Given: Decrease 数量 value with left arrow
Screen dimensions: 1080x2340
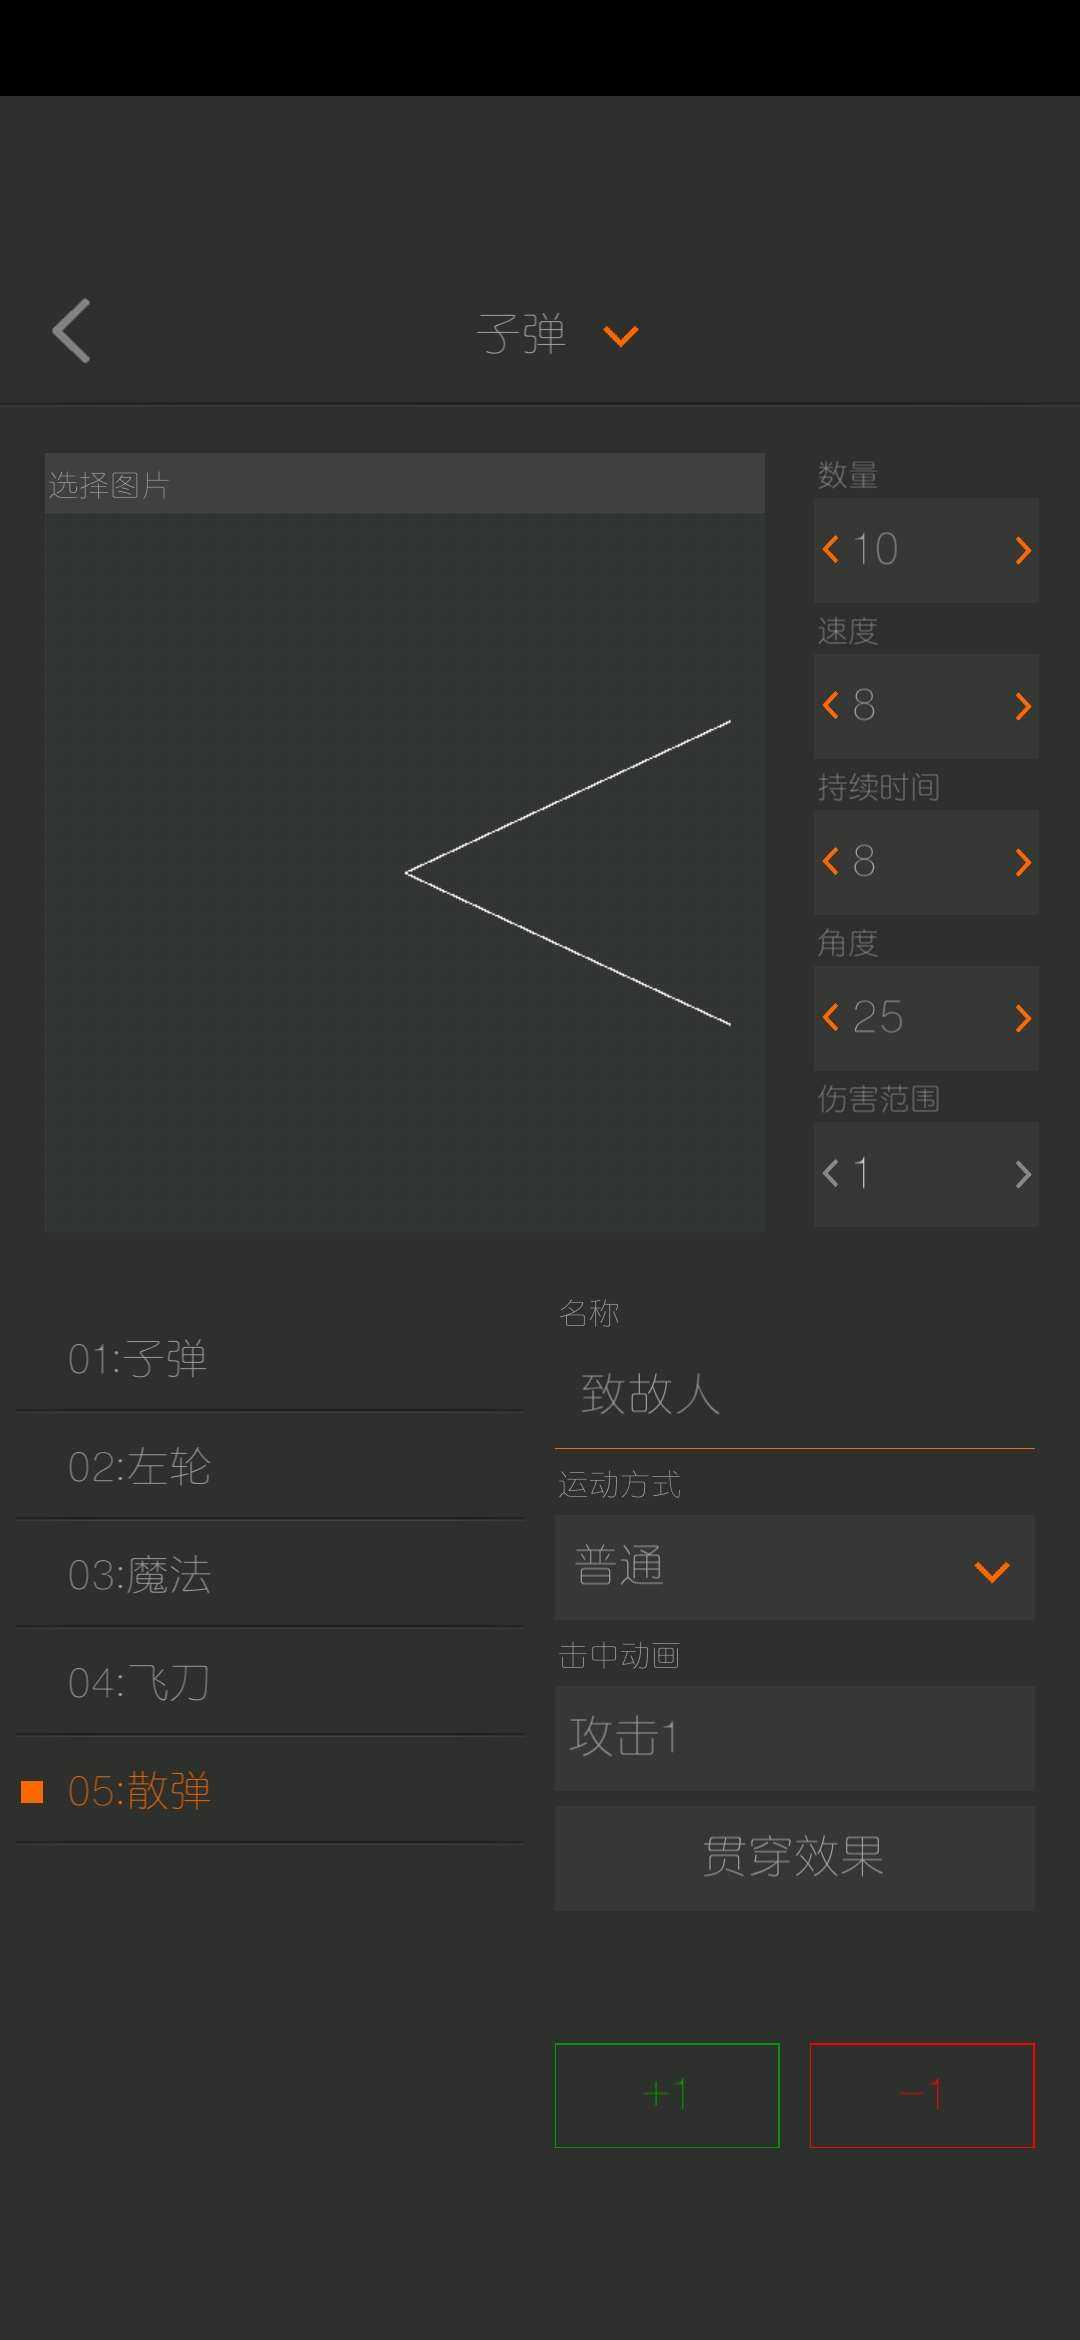Looking at the screenshot, I should 830,549.
